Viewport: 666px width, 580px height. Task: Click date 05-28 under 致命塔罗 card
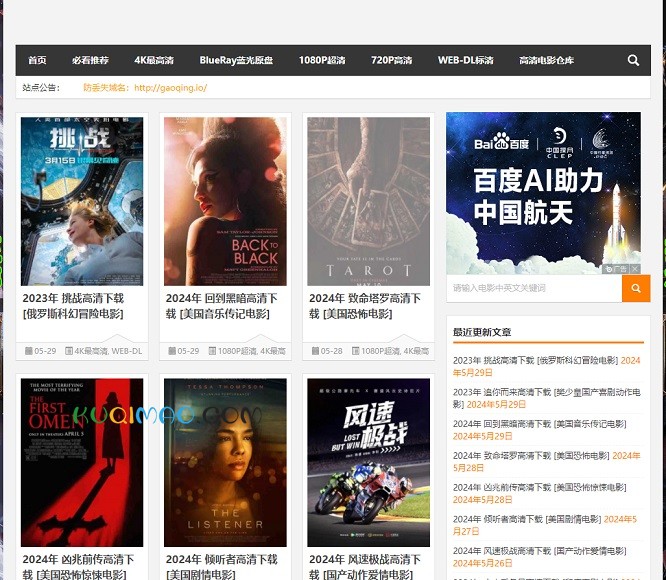[x=332, y=351]
